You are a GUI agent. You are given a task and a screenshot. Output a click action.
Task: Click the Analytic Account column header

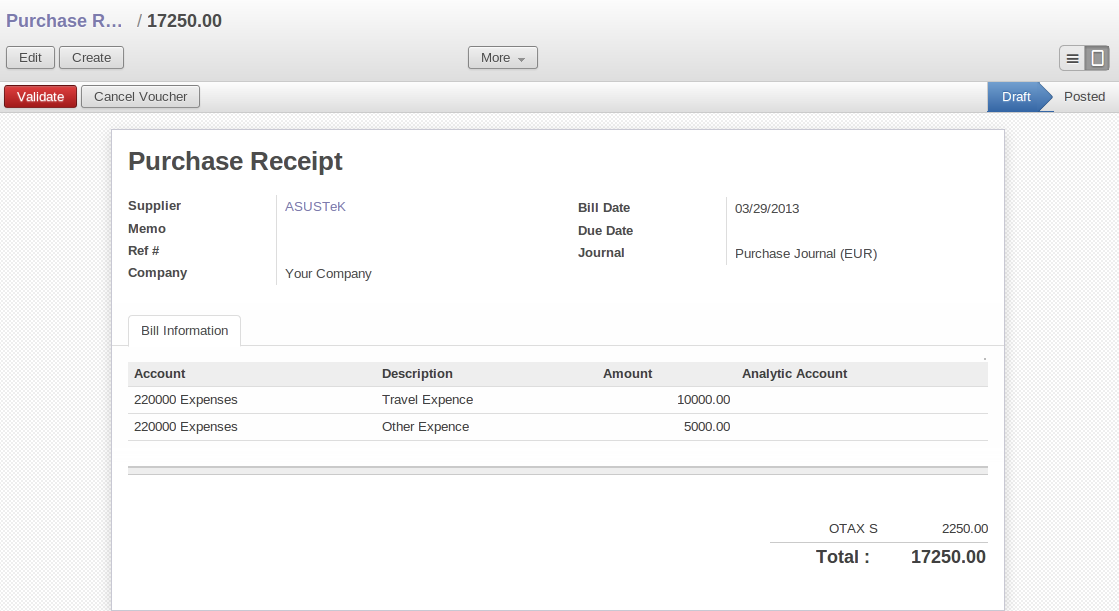(x=794, y=374)
